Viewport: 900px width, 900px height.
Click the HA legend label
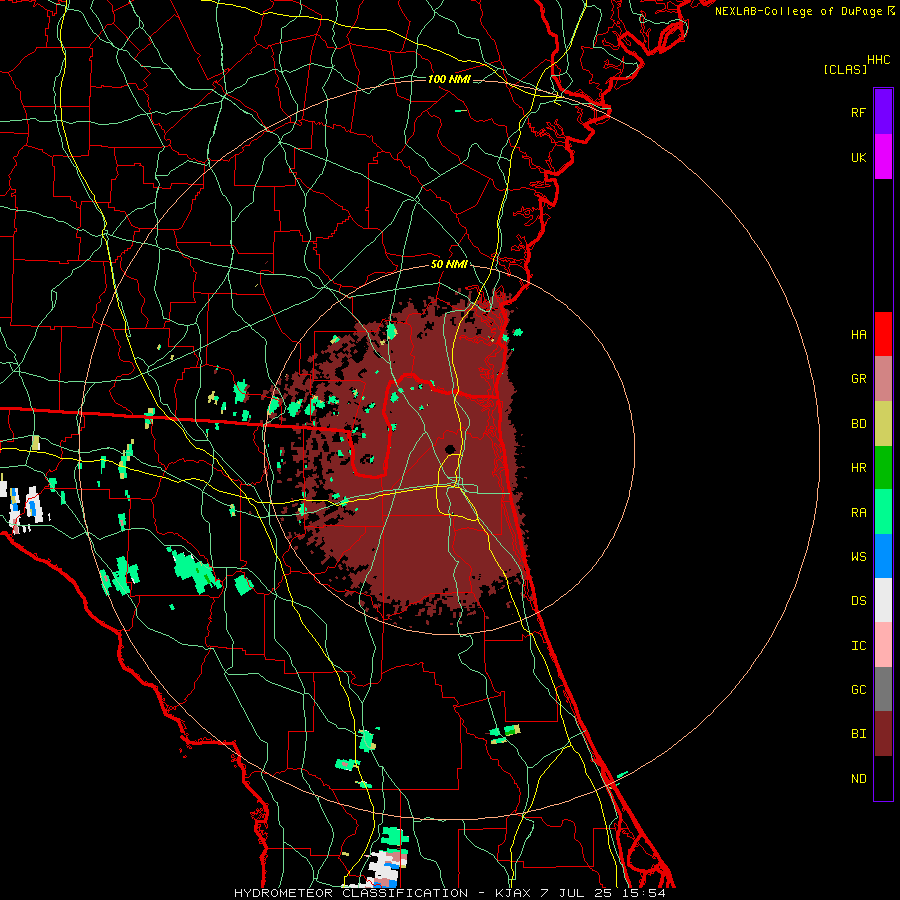[x=858, y=335]
